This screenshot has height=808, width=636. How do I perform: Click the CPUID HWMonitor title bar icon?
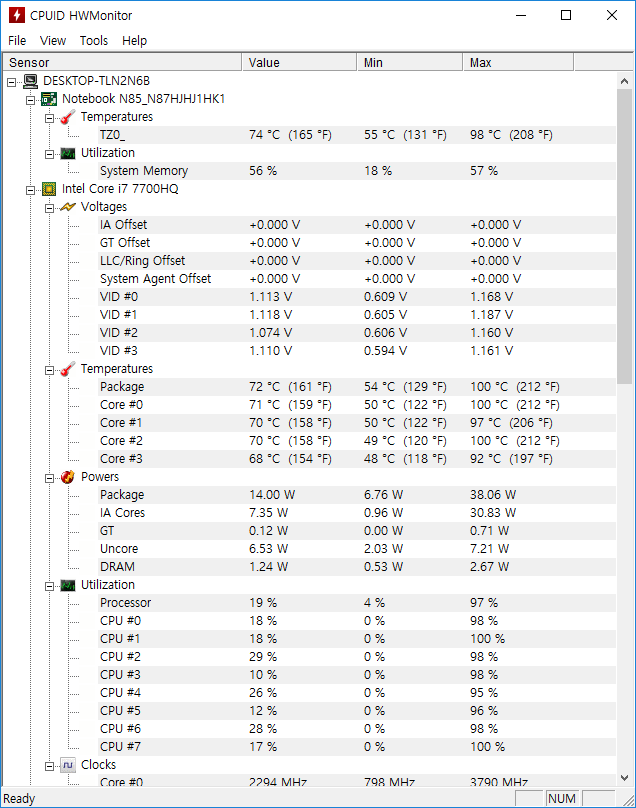(x=16, y=15)
